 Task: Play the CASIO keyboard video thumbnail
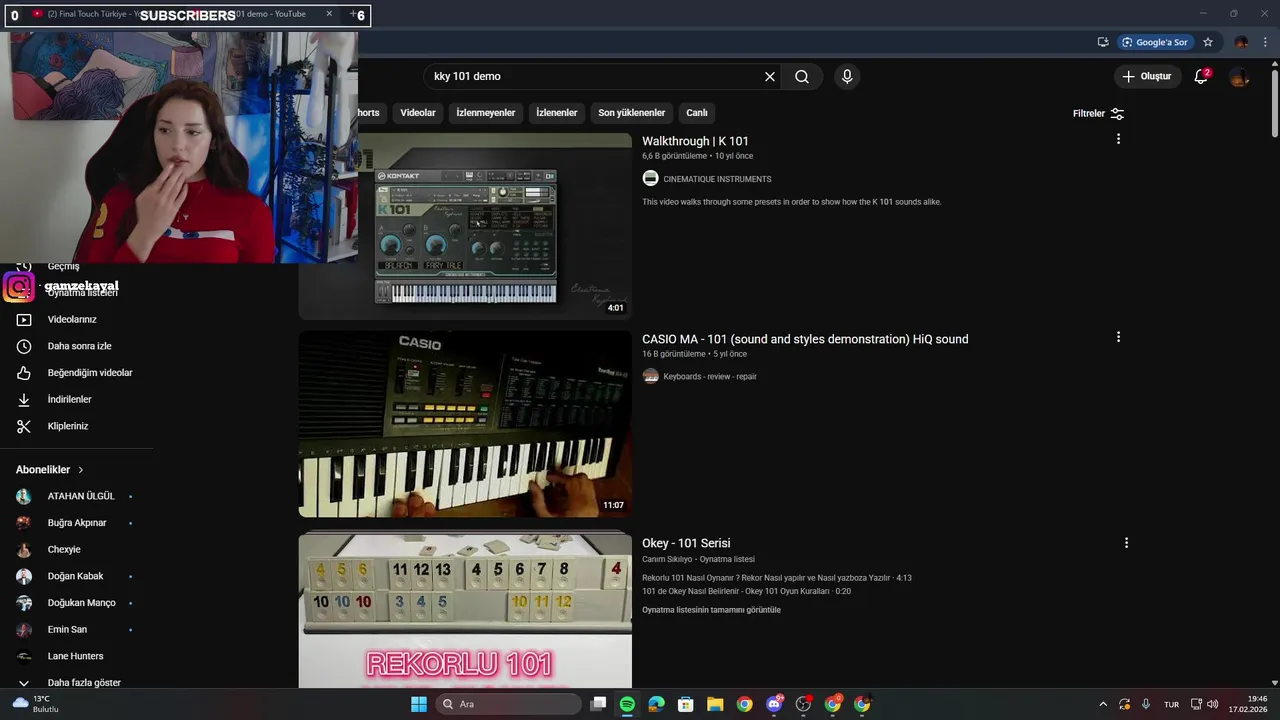click(465, 424)
